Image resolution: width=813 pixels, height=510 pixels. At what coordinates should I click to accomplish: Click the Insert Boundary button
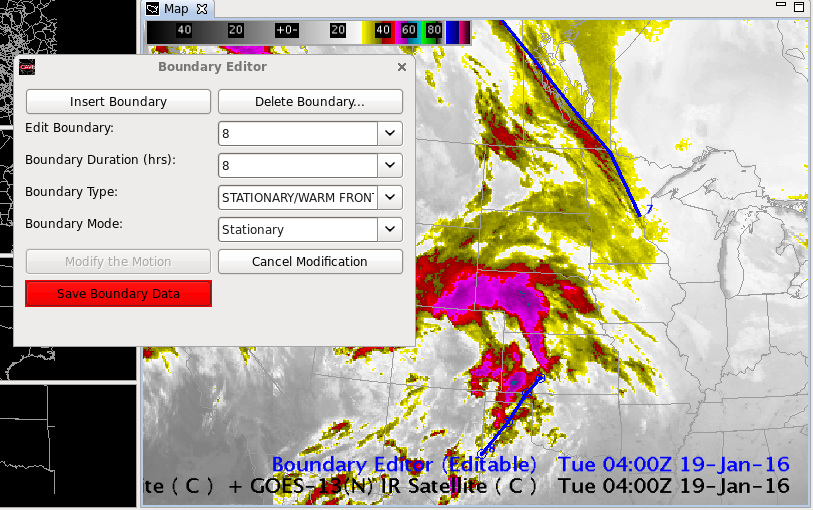pos(118,102)
